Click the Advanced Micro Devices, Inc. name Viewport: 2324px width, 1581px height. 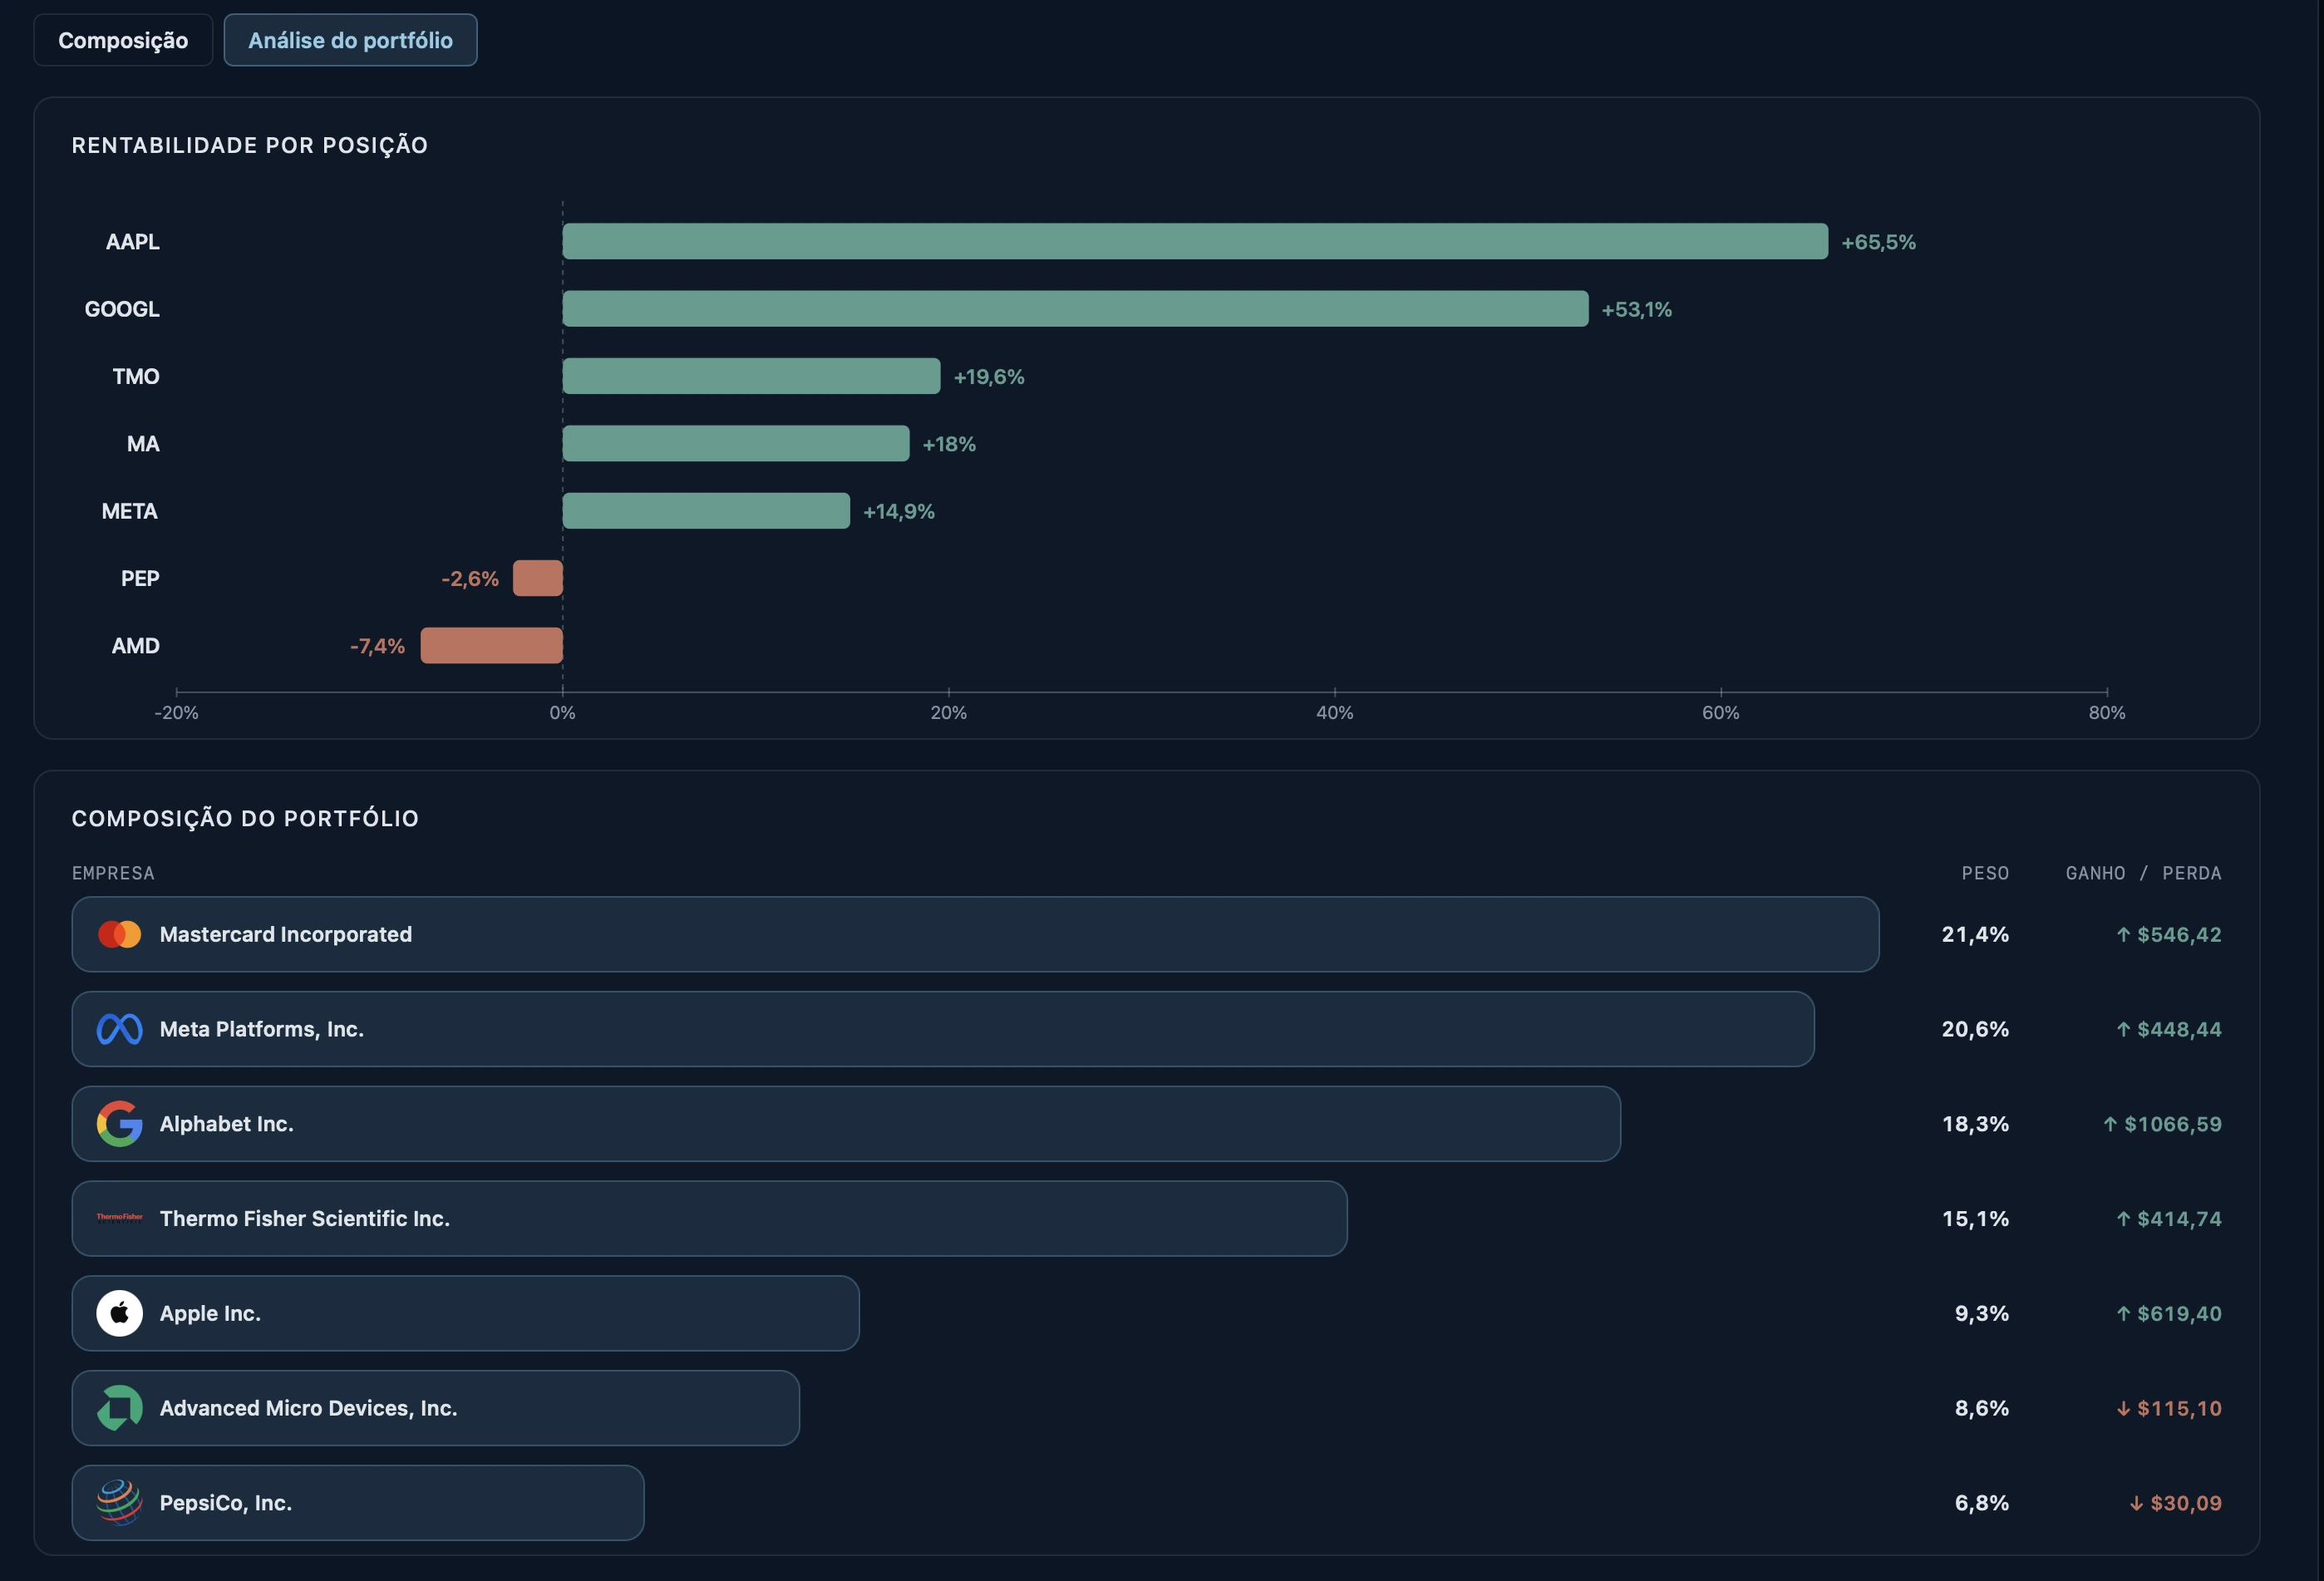(x=309, y=1408)
